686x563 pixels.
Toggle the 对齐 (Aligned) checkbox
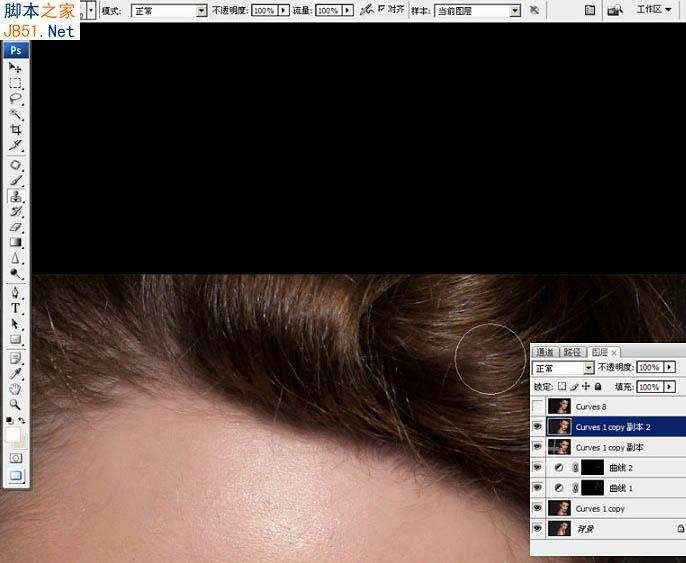click(382, 8)
